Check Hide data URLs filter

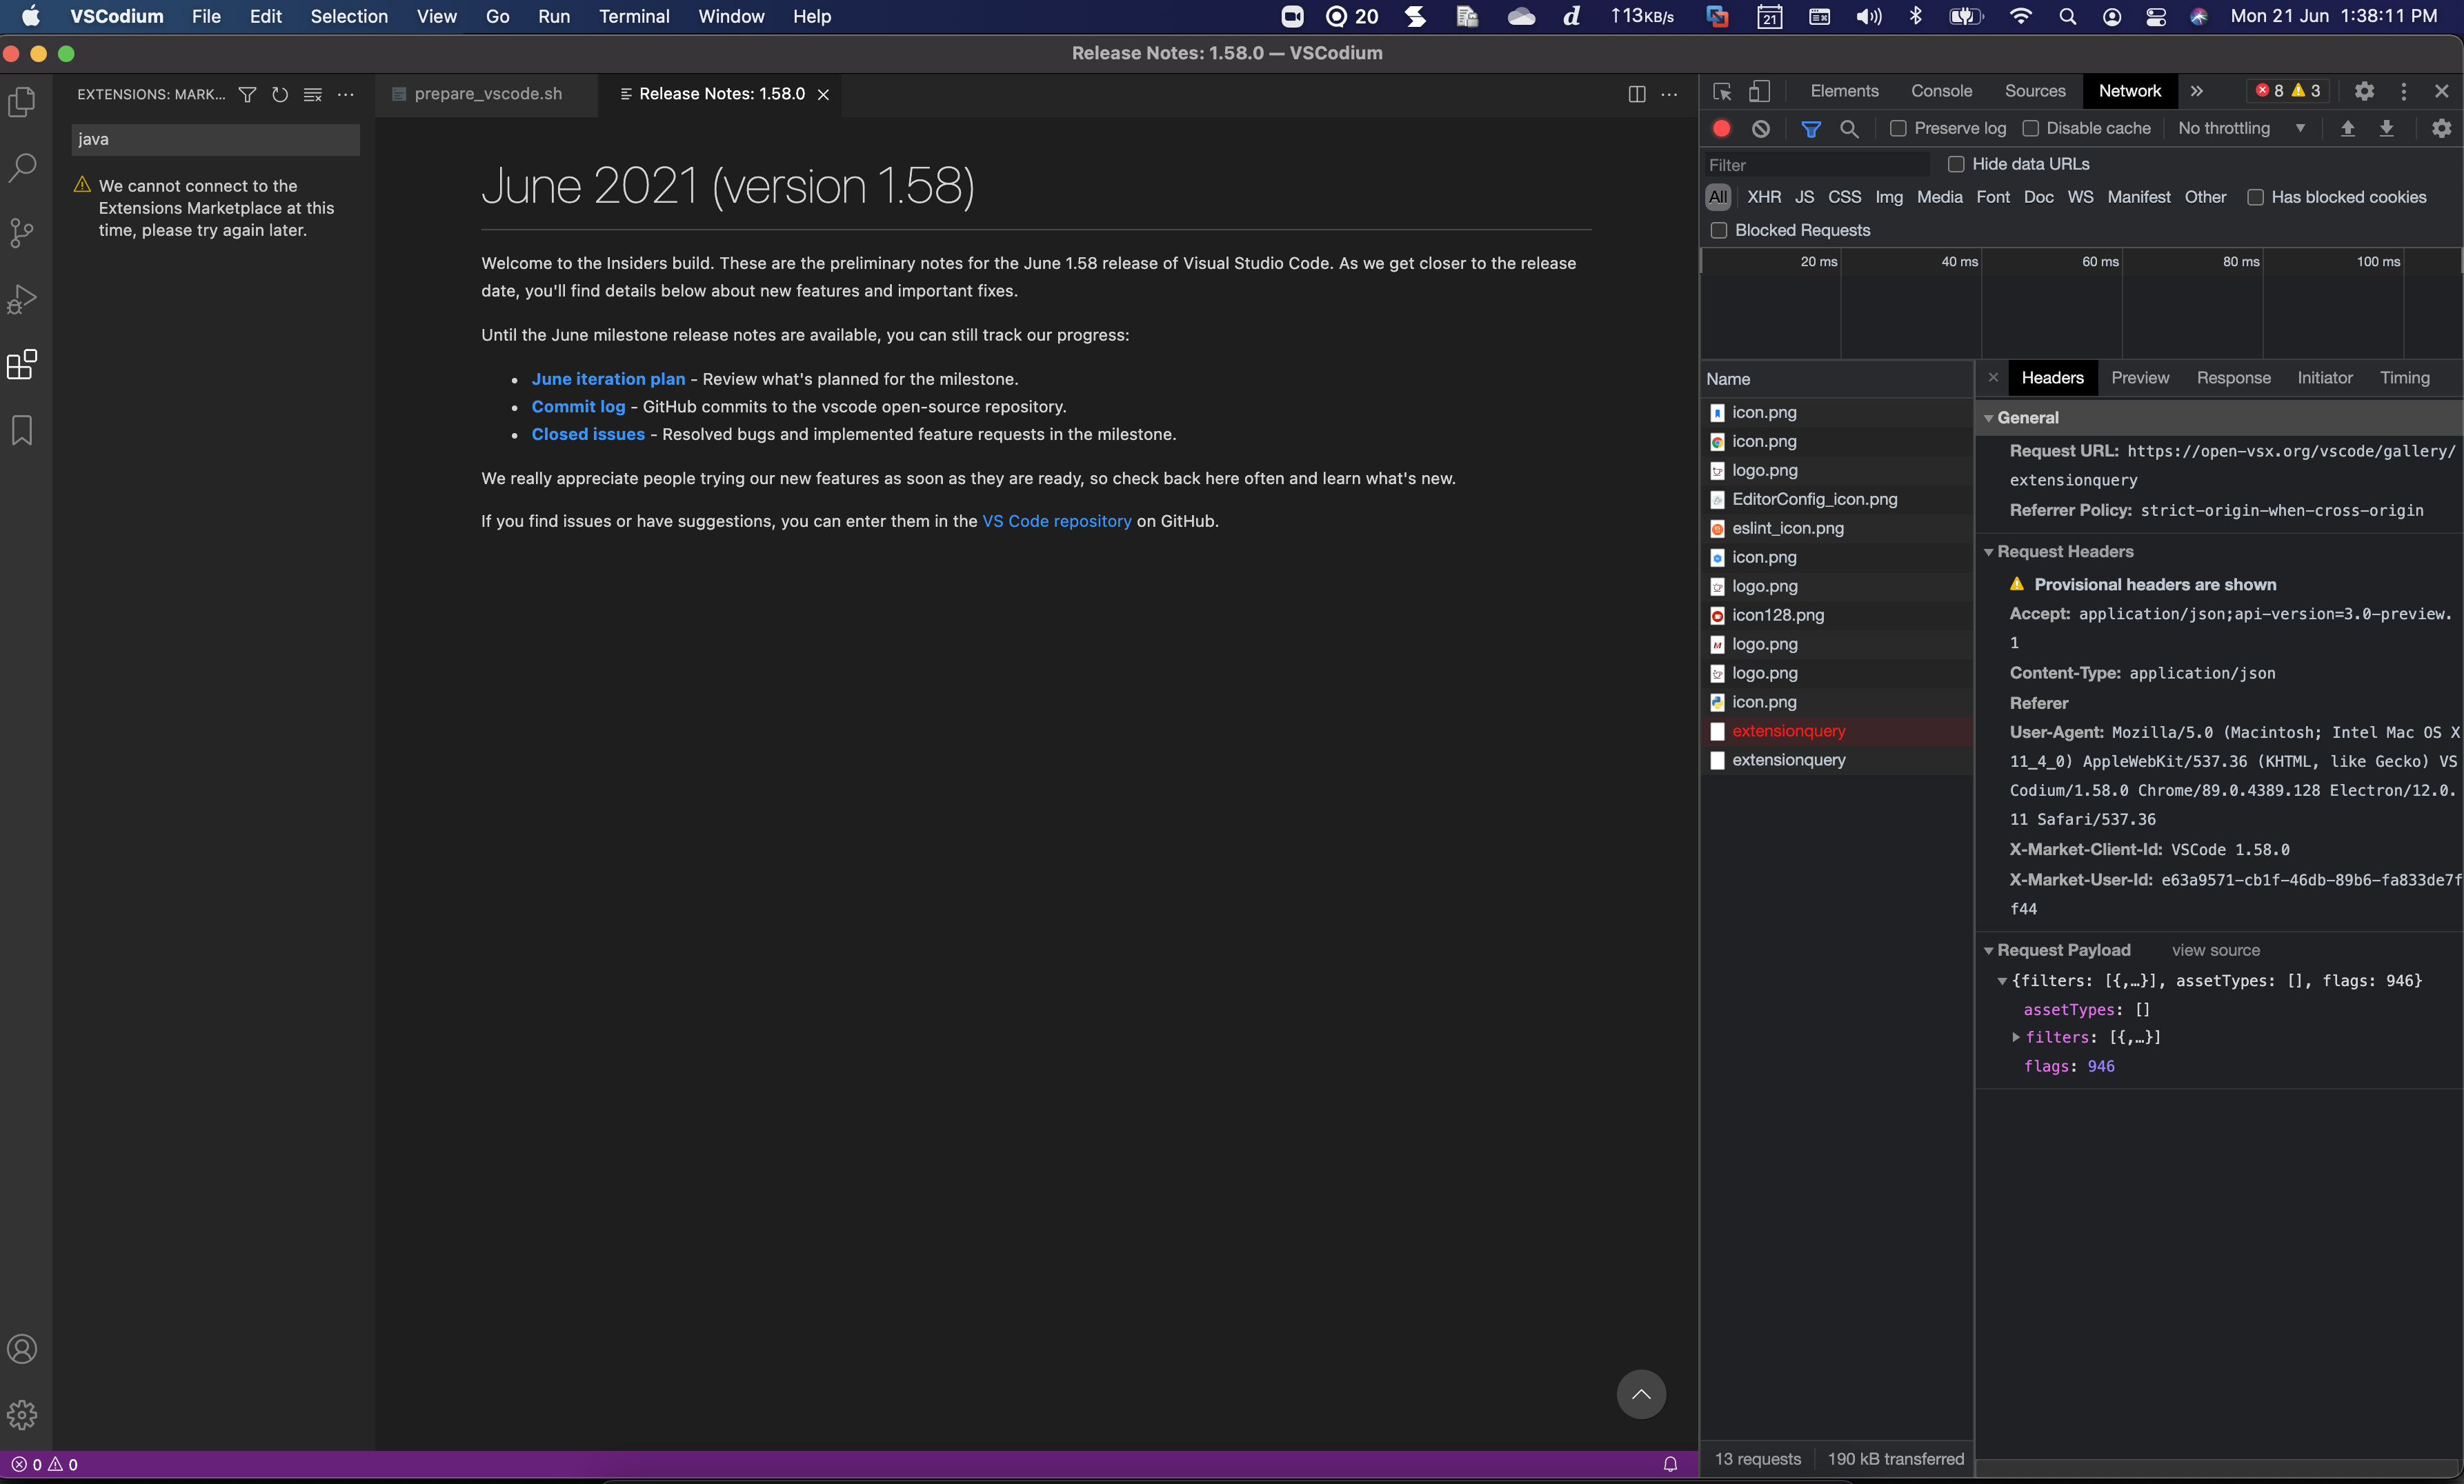1958,163
